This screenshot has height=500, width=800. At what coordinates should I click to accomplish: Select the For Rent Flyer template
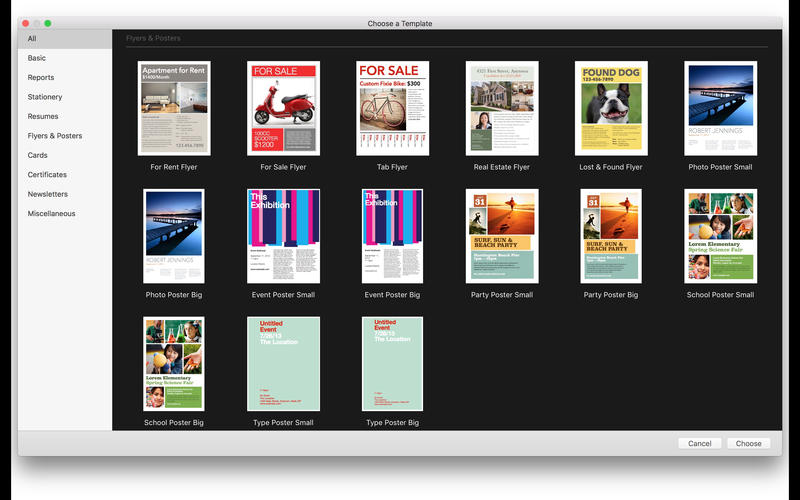pyautogui.click(x=174, y=108)
